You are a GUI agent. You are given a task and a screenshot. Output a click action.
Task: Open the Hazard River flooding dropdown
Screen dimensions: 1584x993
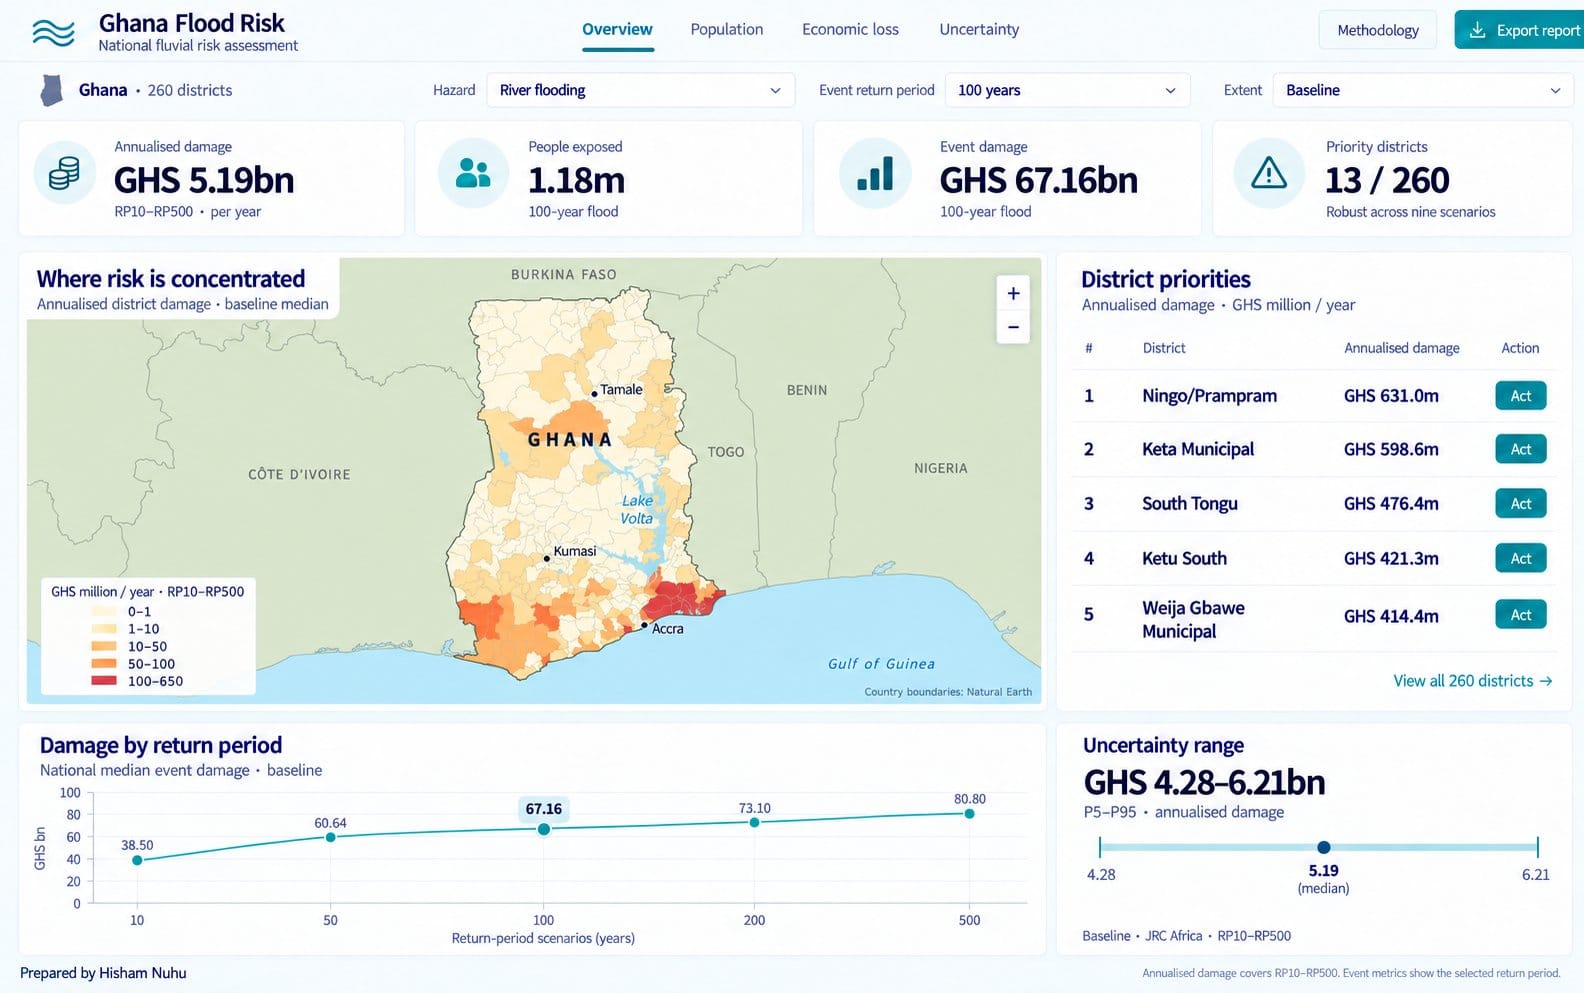[640, 90]
